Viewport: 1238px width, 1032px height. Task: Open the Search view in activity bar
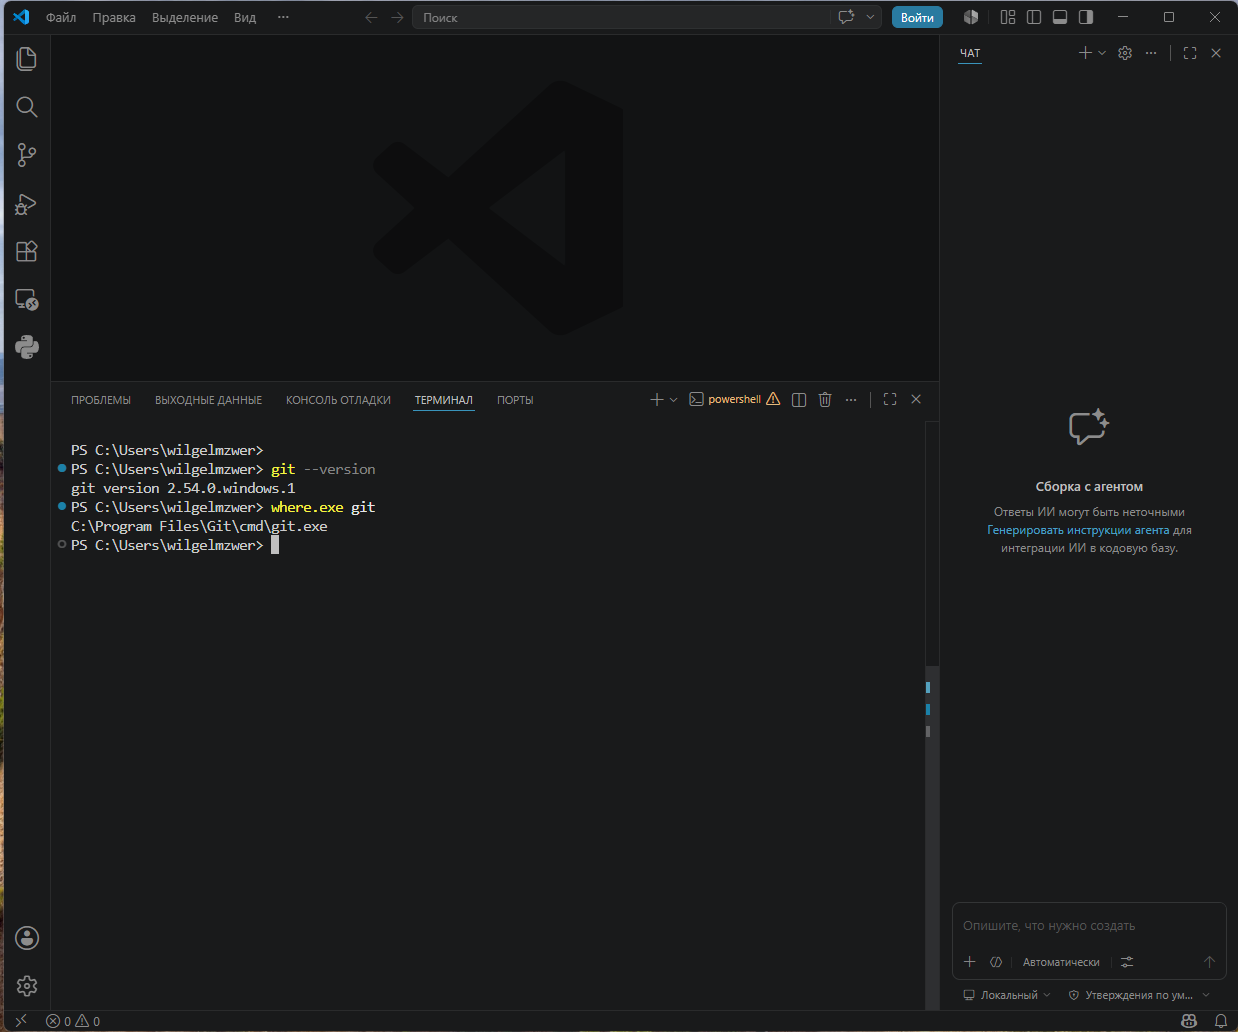[27, 107]
